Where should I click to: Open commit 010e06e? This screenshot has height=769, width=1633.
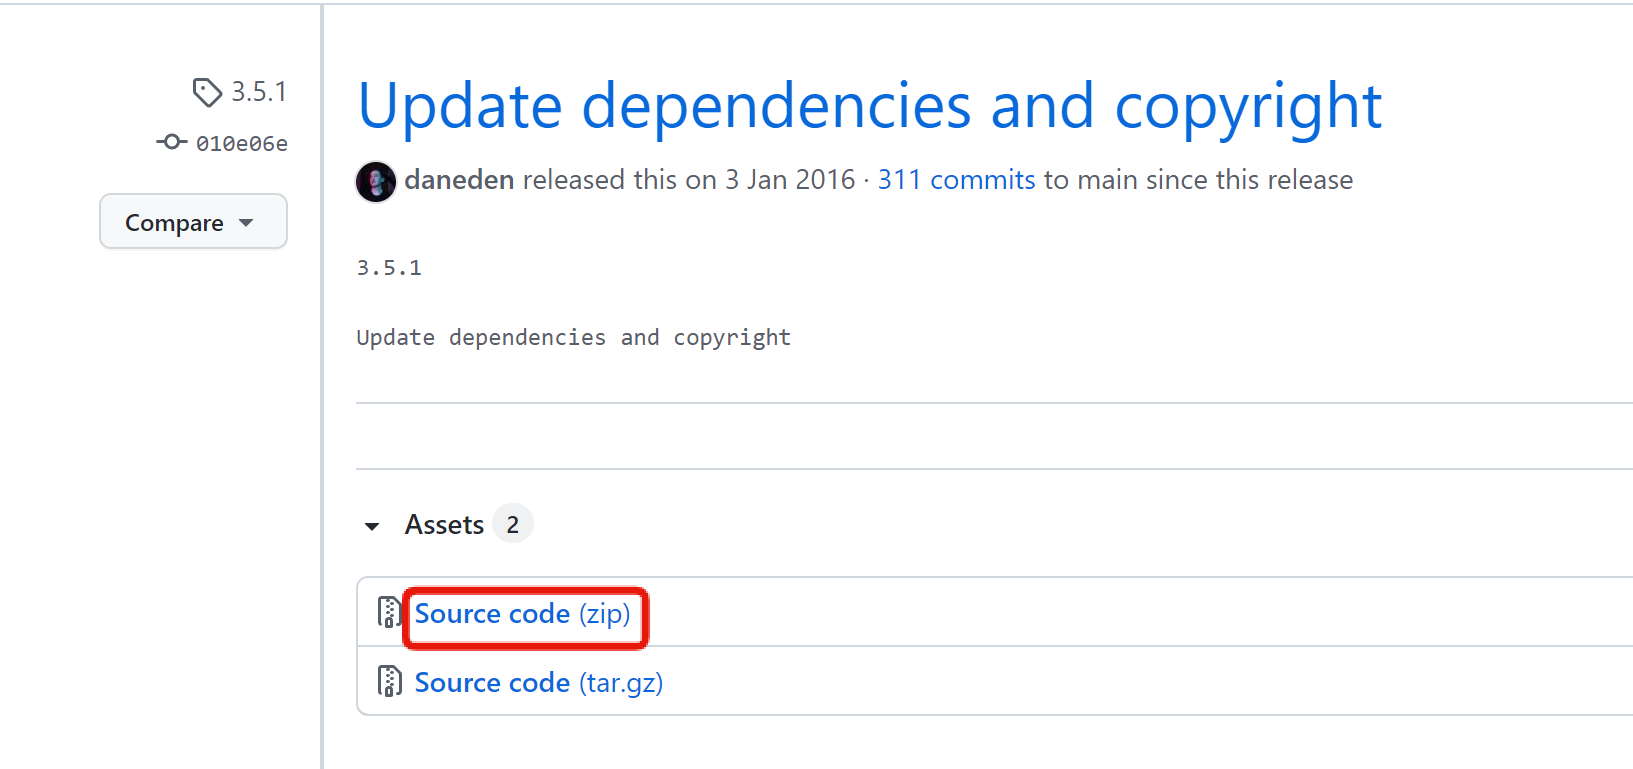[x=241, y=144]
